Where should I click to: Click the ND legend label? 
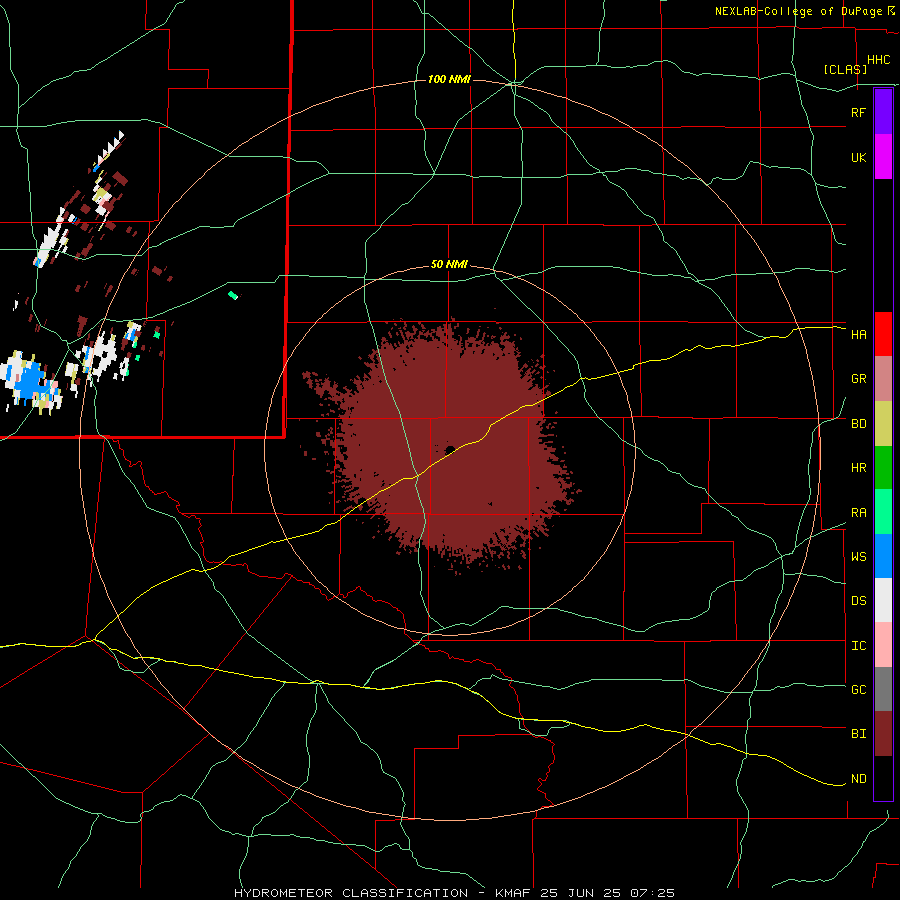coord(858,779)
